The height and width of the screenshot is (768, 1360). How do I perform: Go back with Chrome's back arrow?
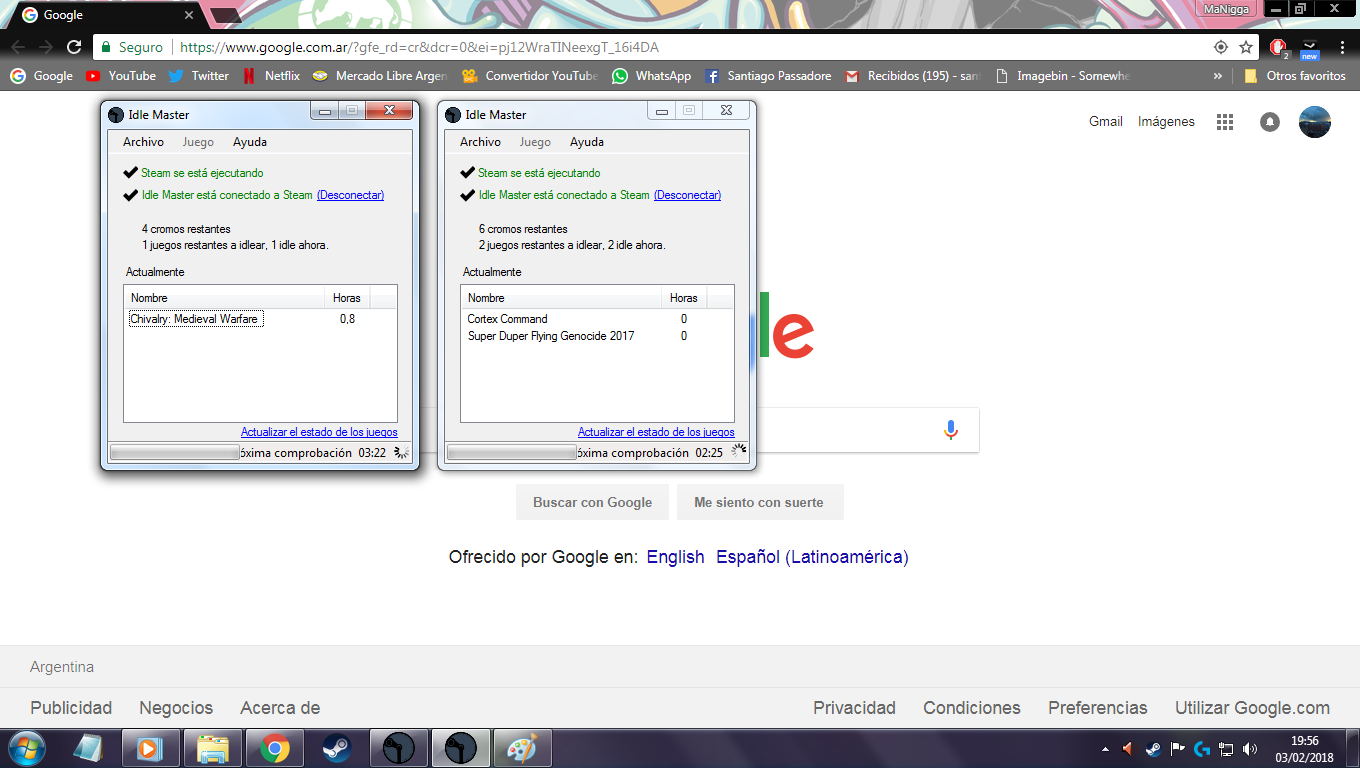pos(19,47)
